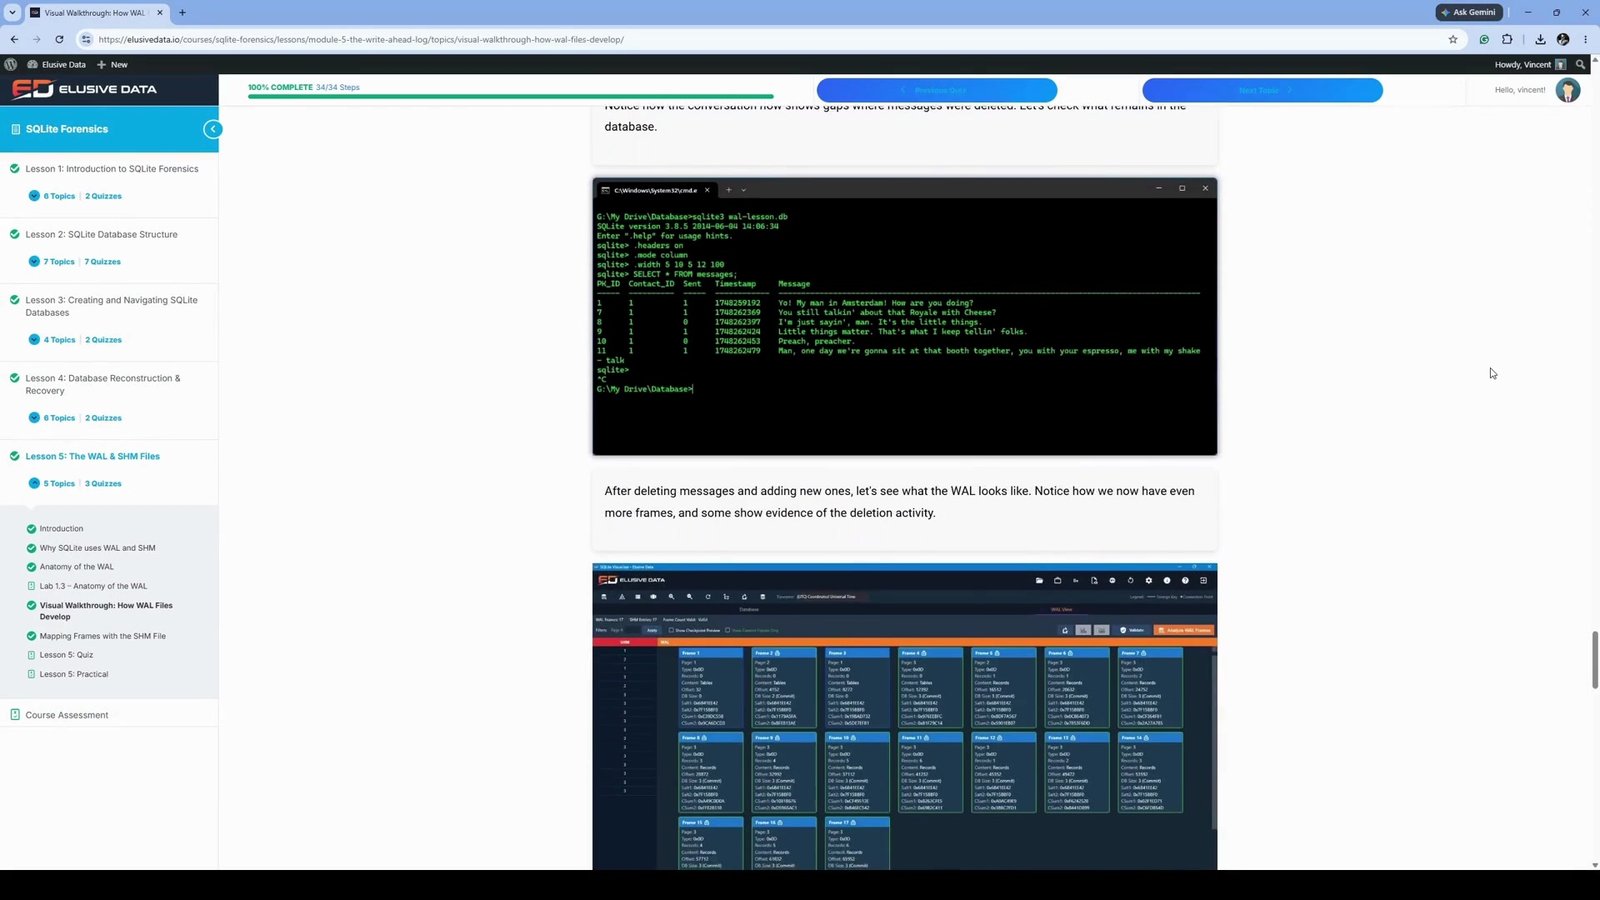
Task: Open Howdy, Vincent account menu
Action: [x=1530, y=64]
